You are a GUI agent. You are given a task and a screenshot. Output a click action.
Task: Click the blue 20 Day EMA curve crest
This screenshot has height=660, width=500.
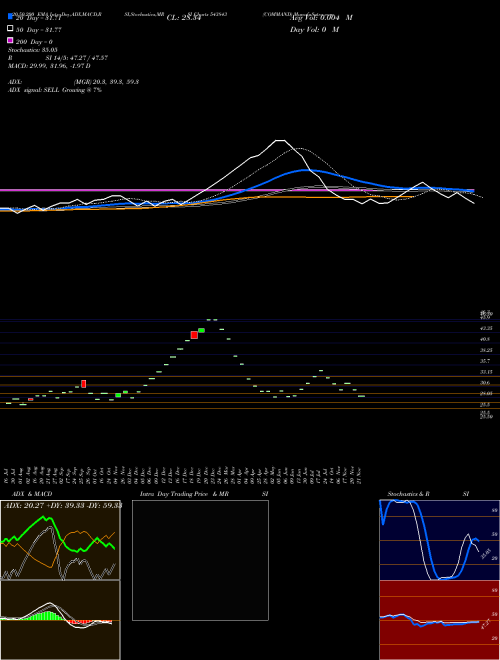(x=307, y=170)
